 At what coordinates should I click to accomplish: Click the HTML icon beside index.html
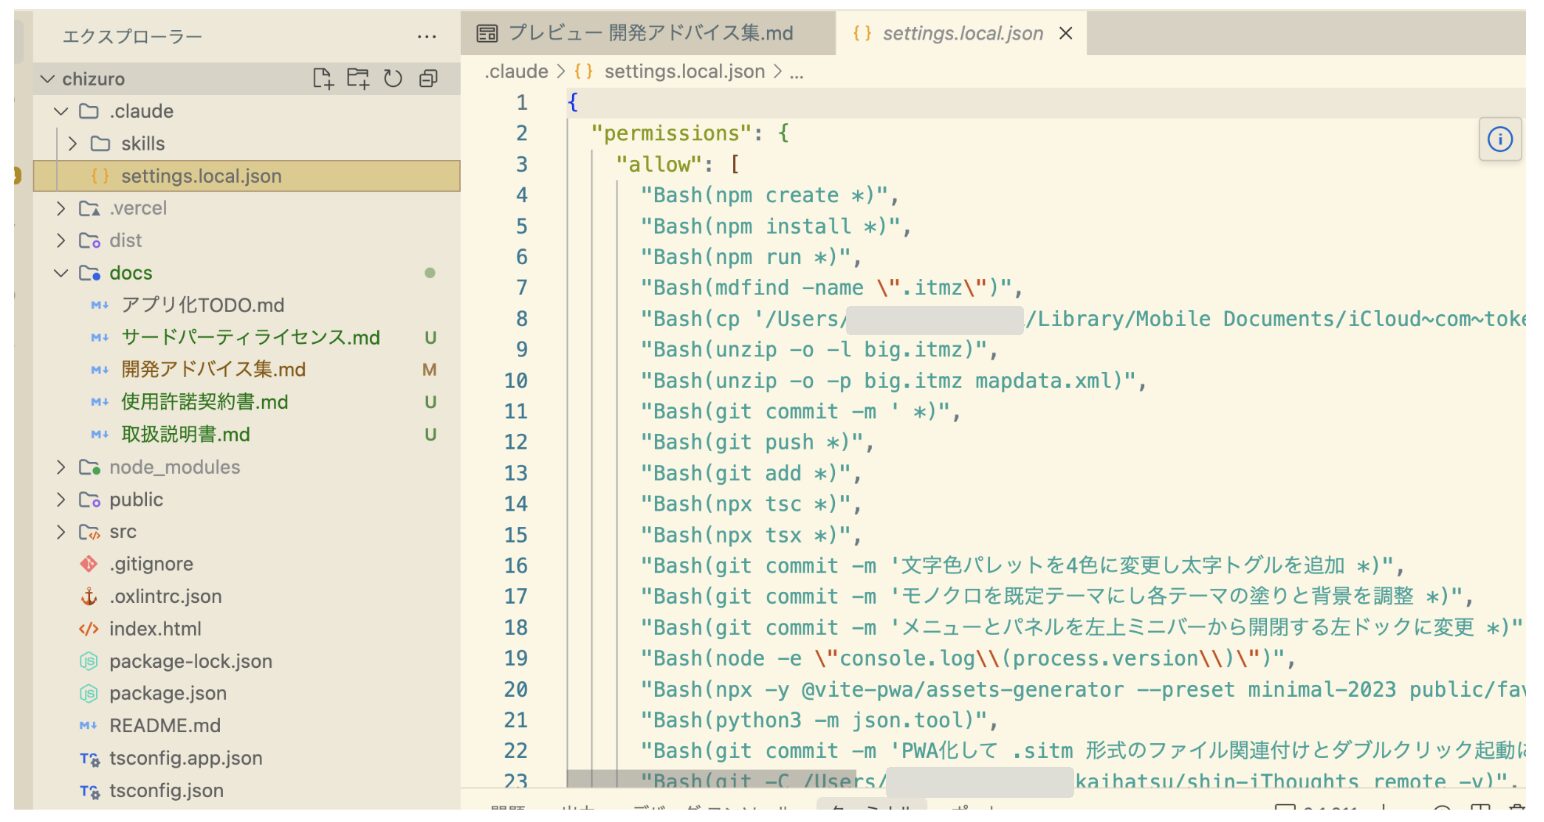coord(89,629)
